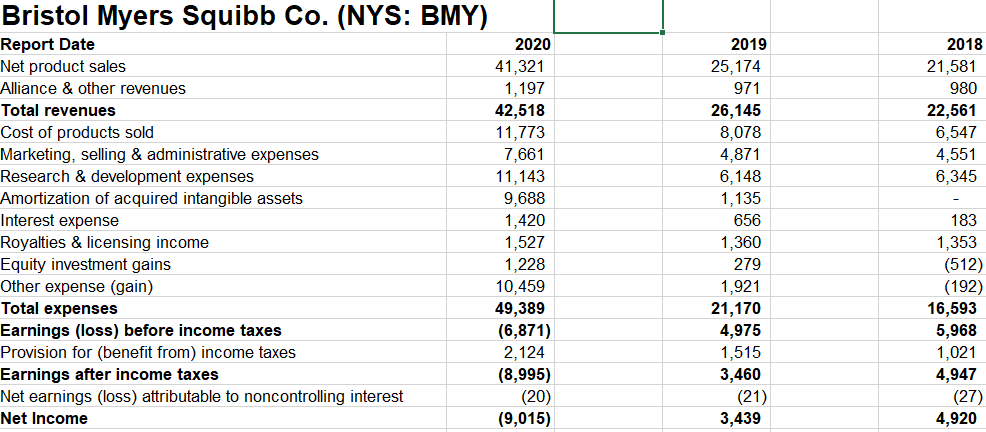Select Marketing expenses value 4,871
Image resolution: width=986 pixels, height=432 pixels.
(x=743, y=155)
